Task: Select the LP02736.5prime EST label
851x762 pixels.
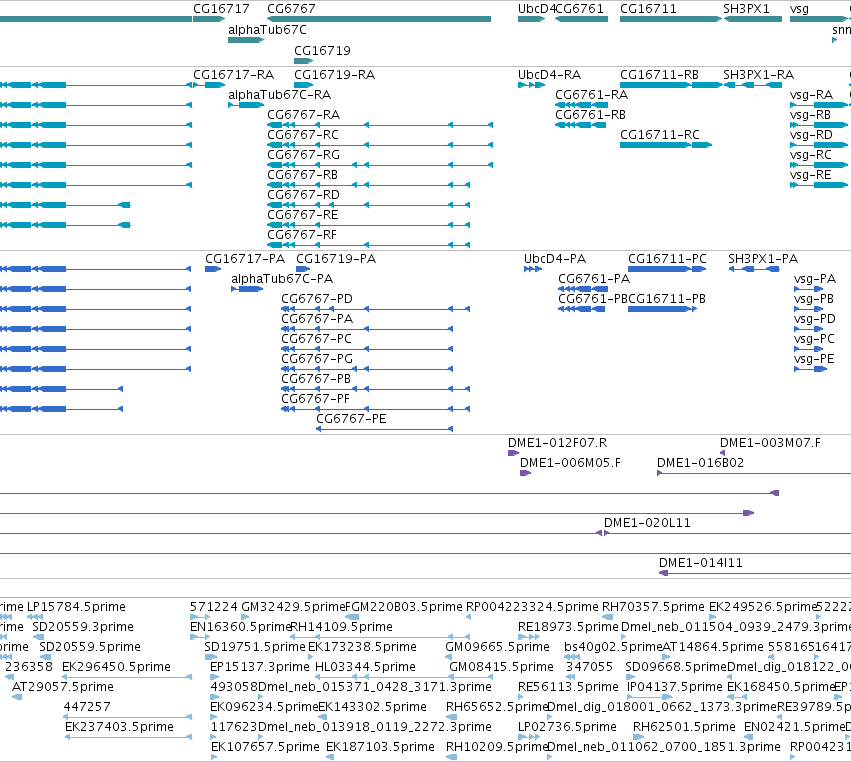Action: pos(567,727)
